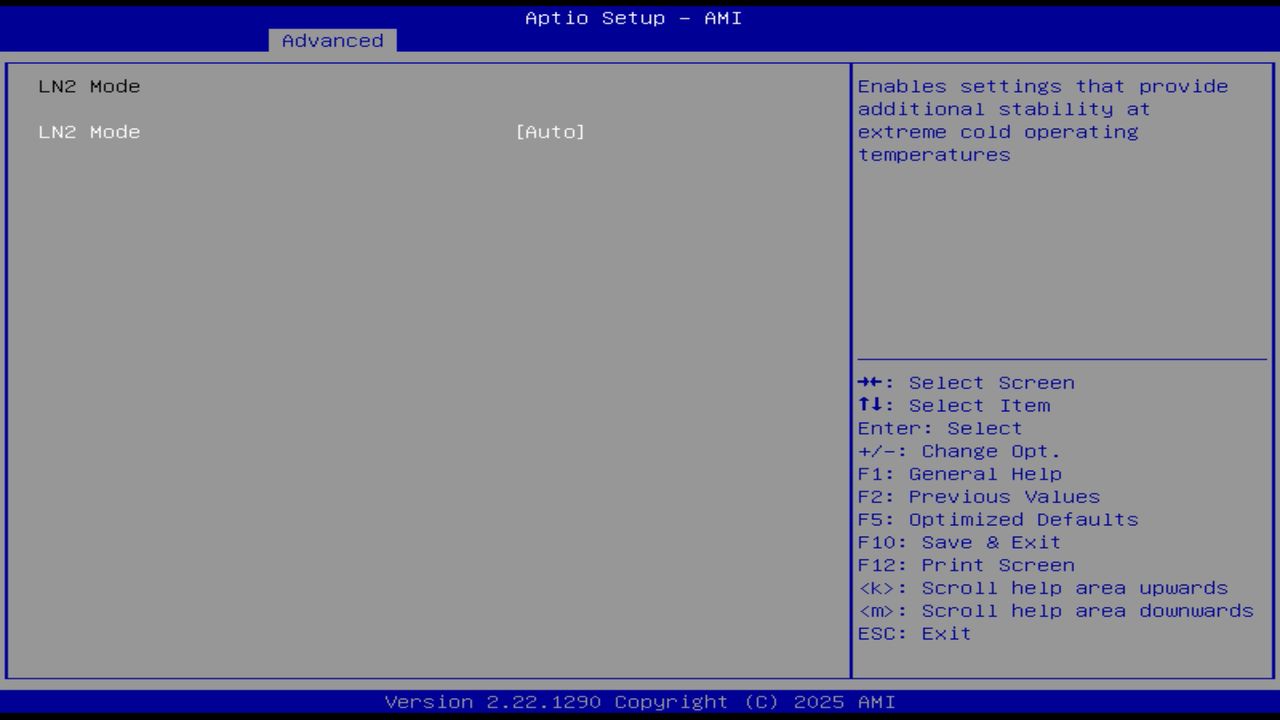Switch to the Advanced tab
1280x720 pixels.
pos(331,40)
